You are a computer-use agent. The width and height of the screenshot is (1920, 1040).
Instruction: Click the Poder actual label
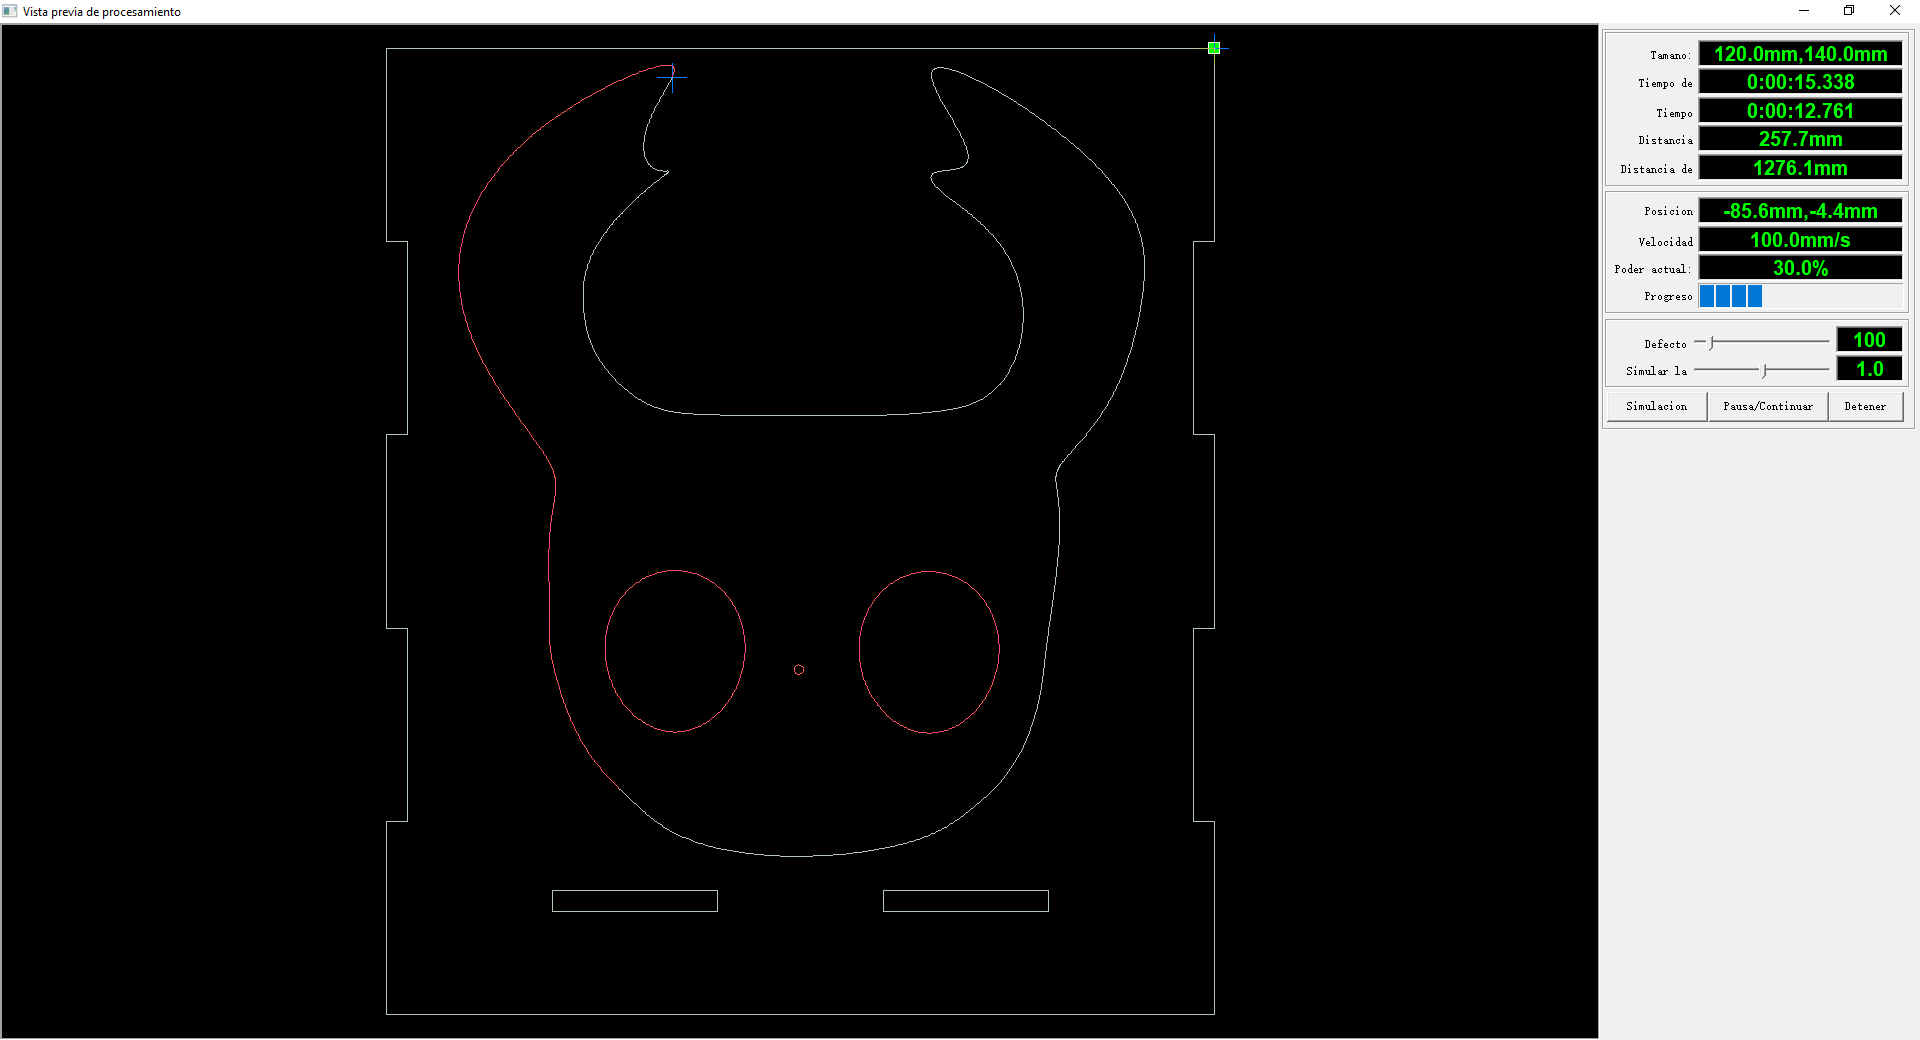pos(1653,270)
